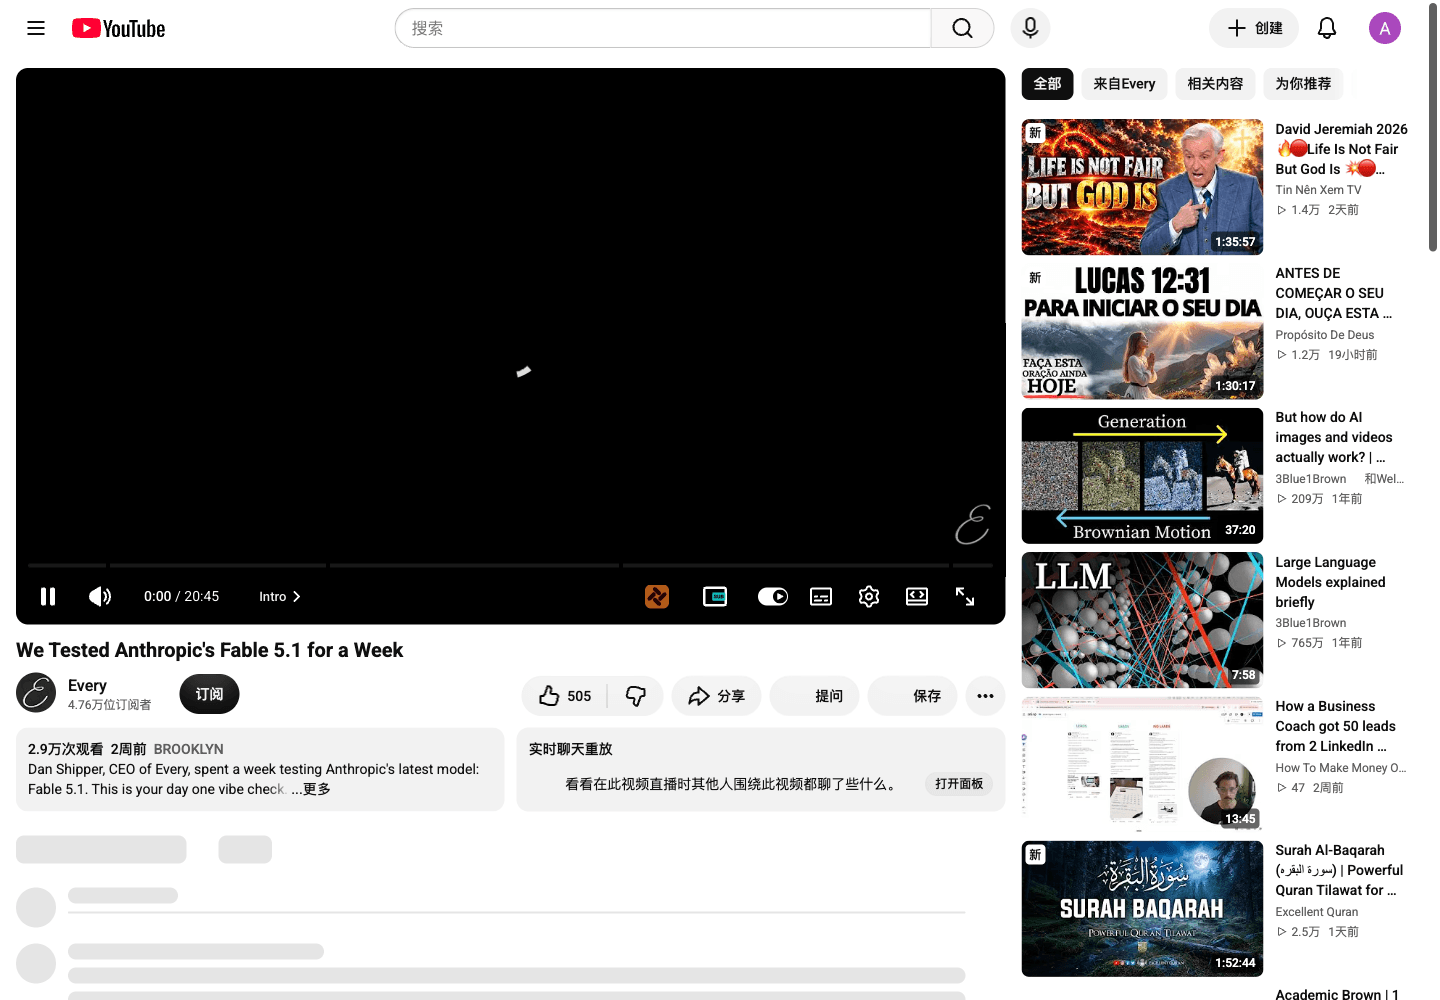This screenshot has width=1440, height=1000.
Task: Visit the Tin Nên Xem TV channel
Action: 1318,190
